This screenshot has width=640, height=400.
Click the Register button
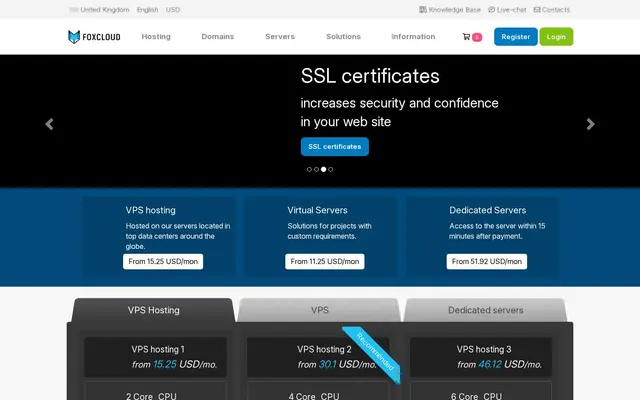click(x=516, y=37)
